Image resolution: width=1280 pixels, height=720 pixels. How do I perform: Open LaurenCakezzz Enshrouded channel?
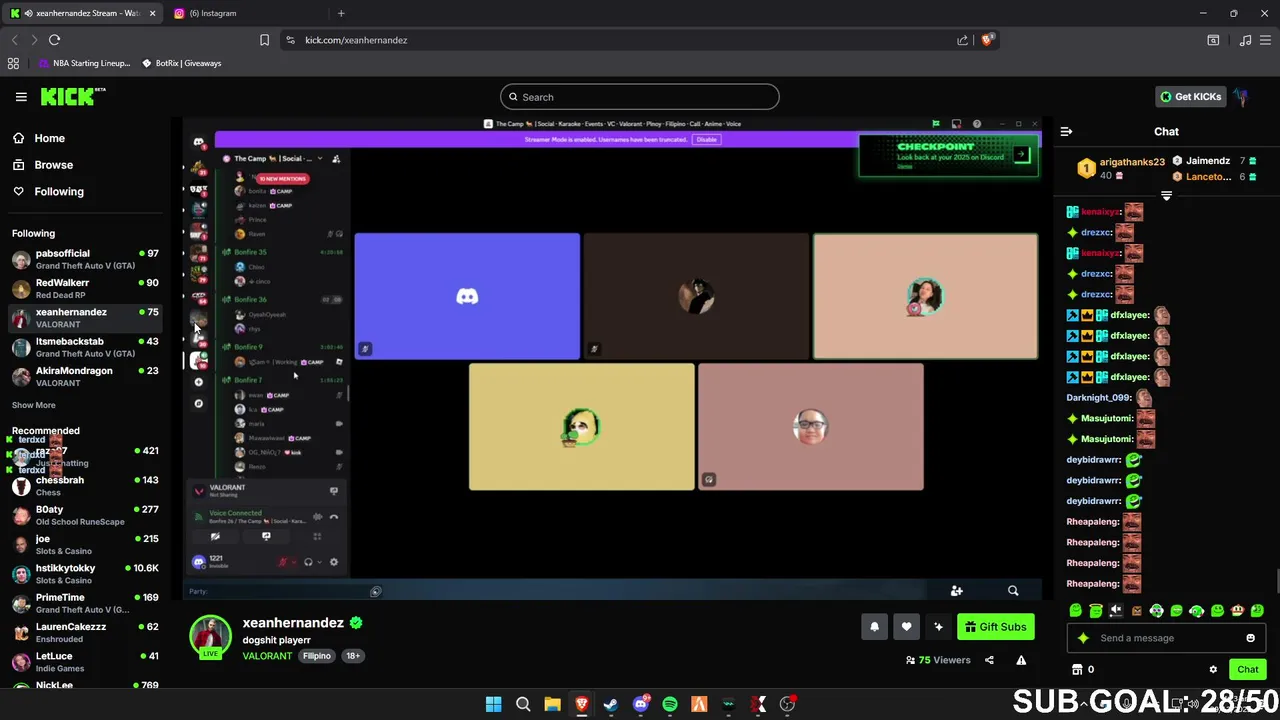point(84,633)
